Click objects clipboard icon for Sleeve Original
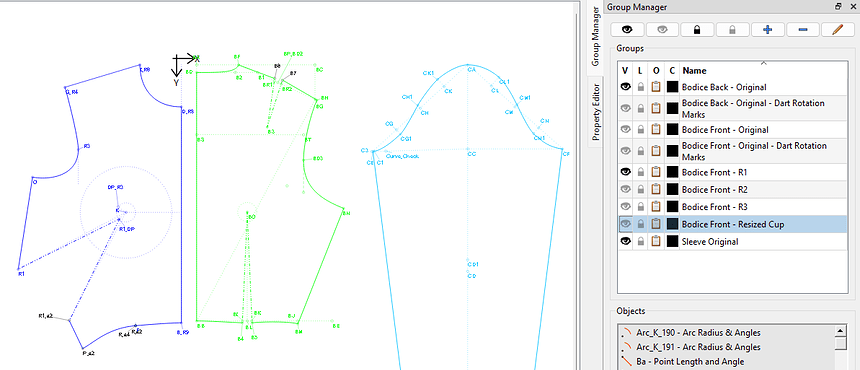 point(656,241)
